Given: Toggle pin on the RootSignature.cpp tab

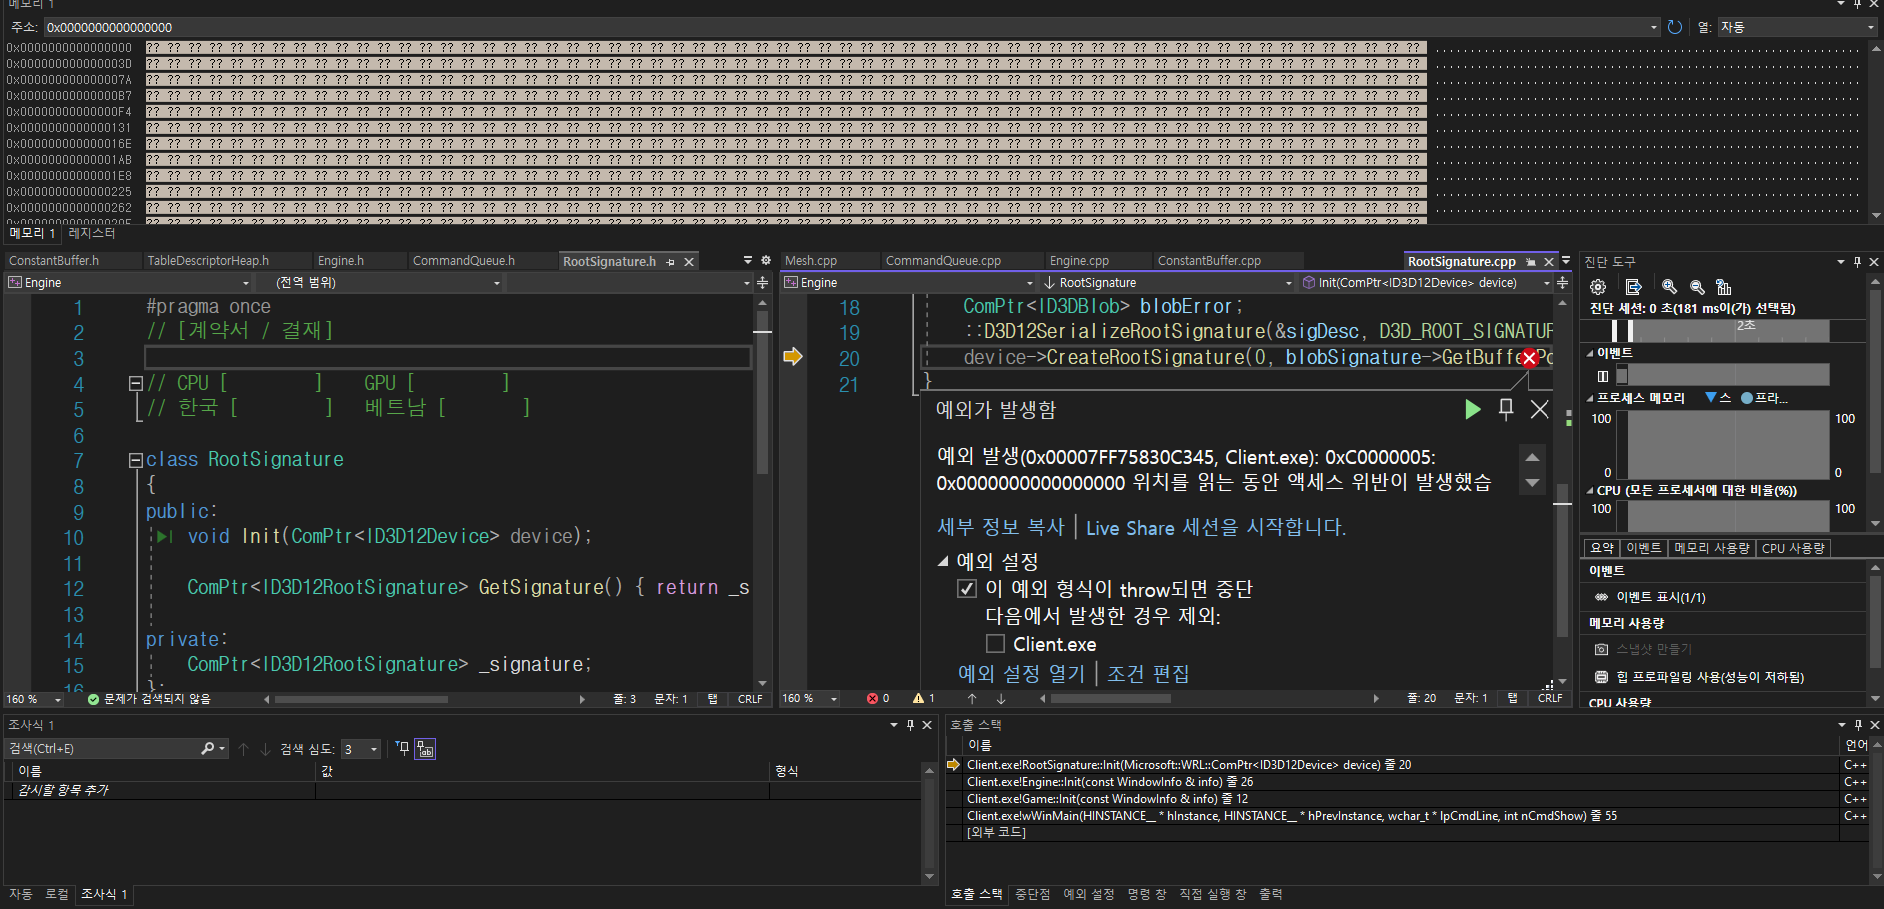Looking at the screenshot, I should click(x=1531, y=262).
